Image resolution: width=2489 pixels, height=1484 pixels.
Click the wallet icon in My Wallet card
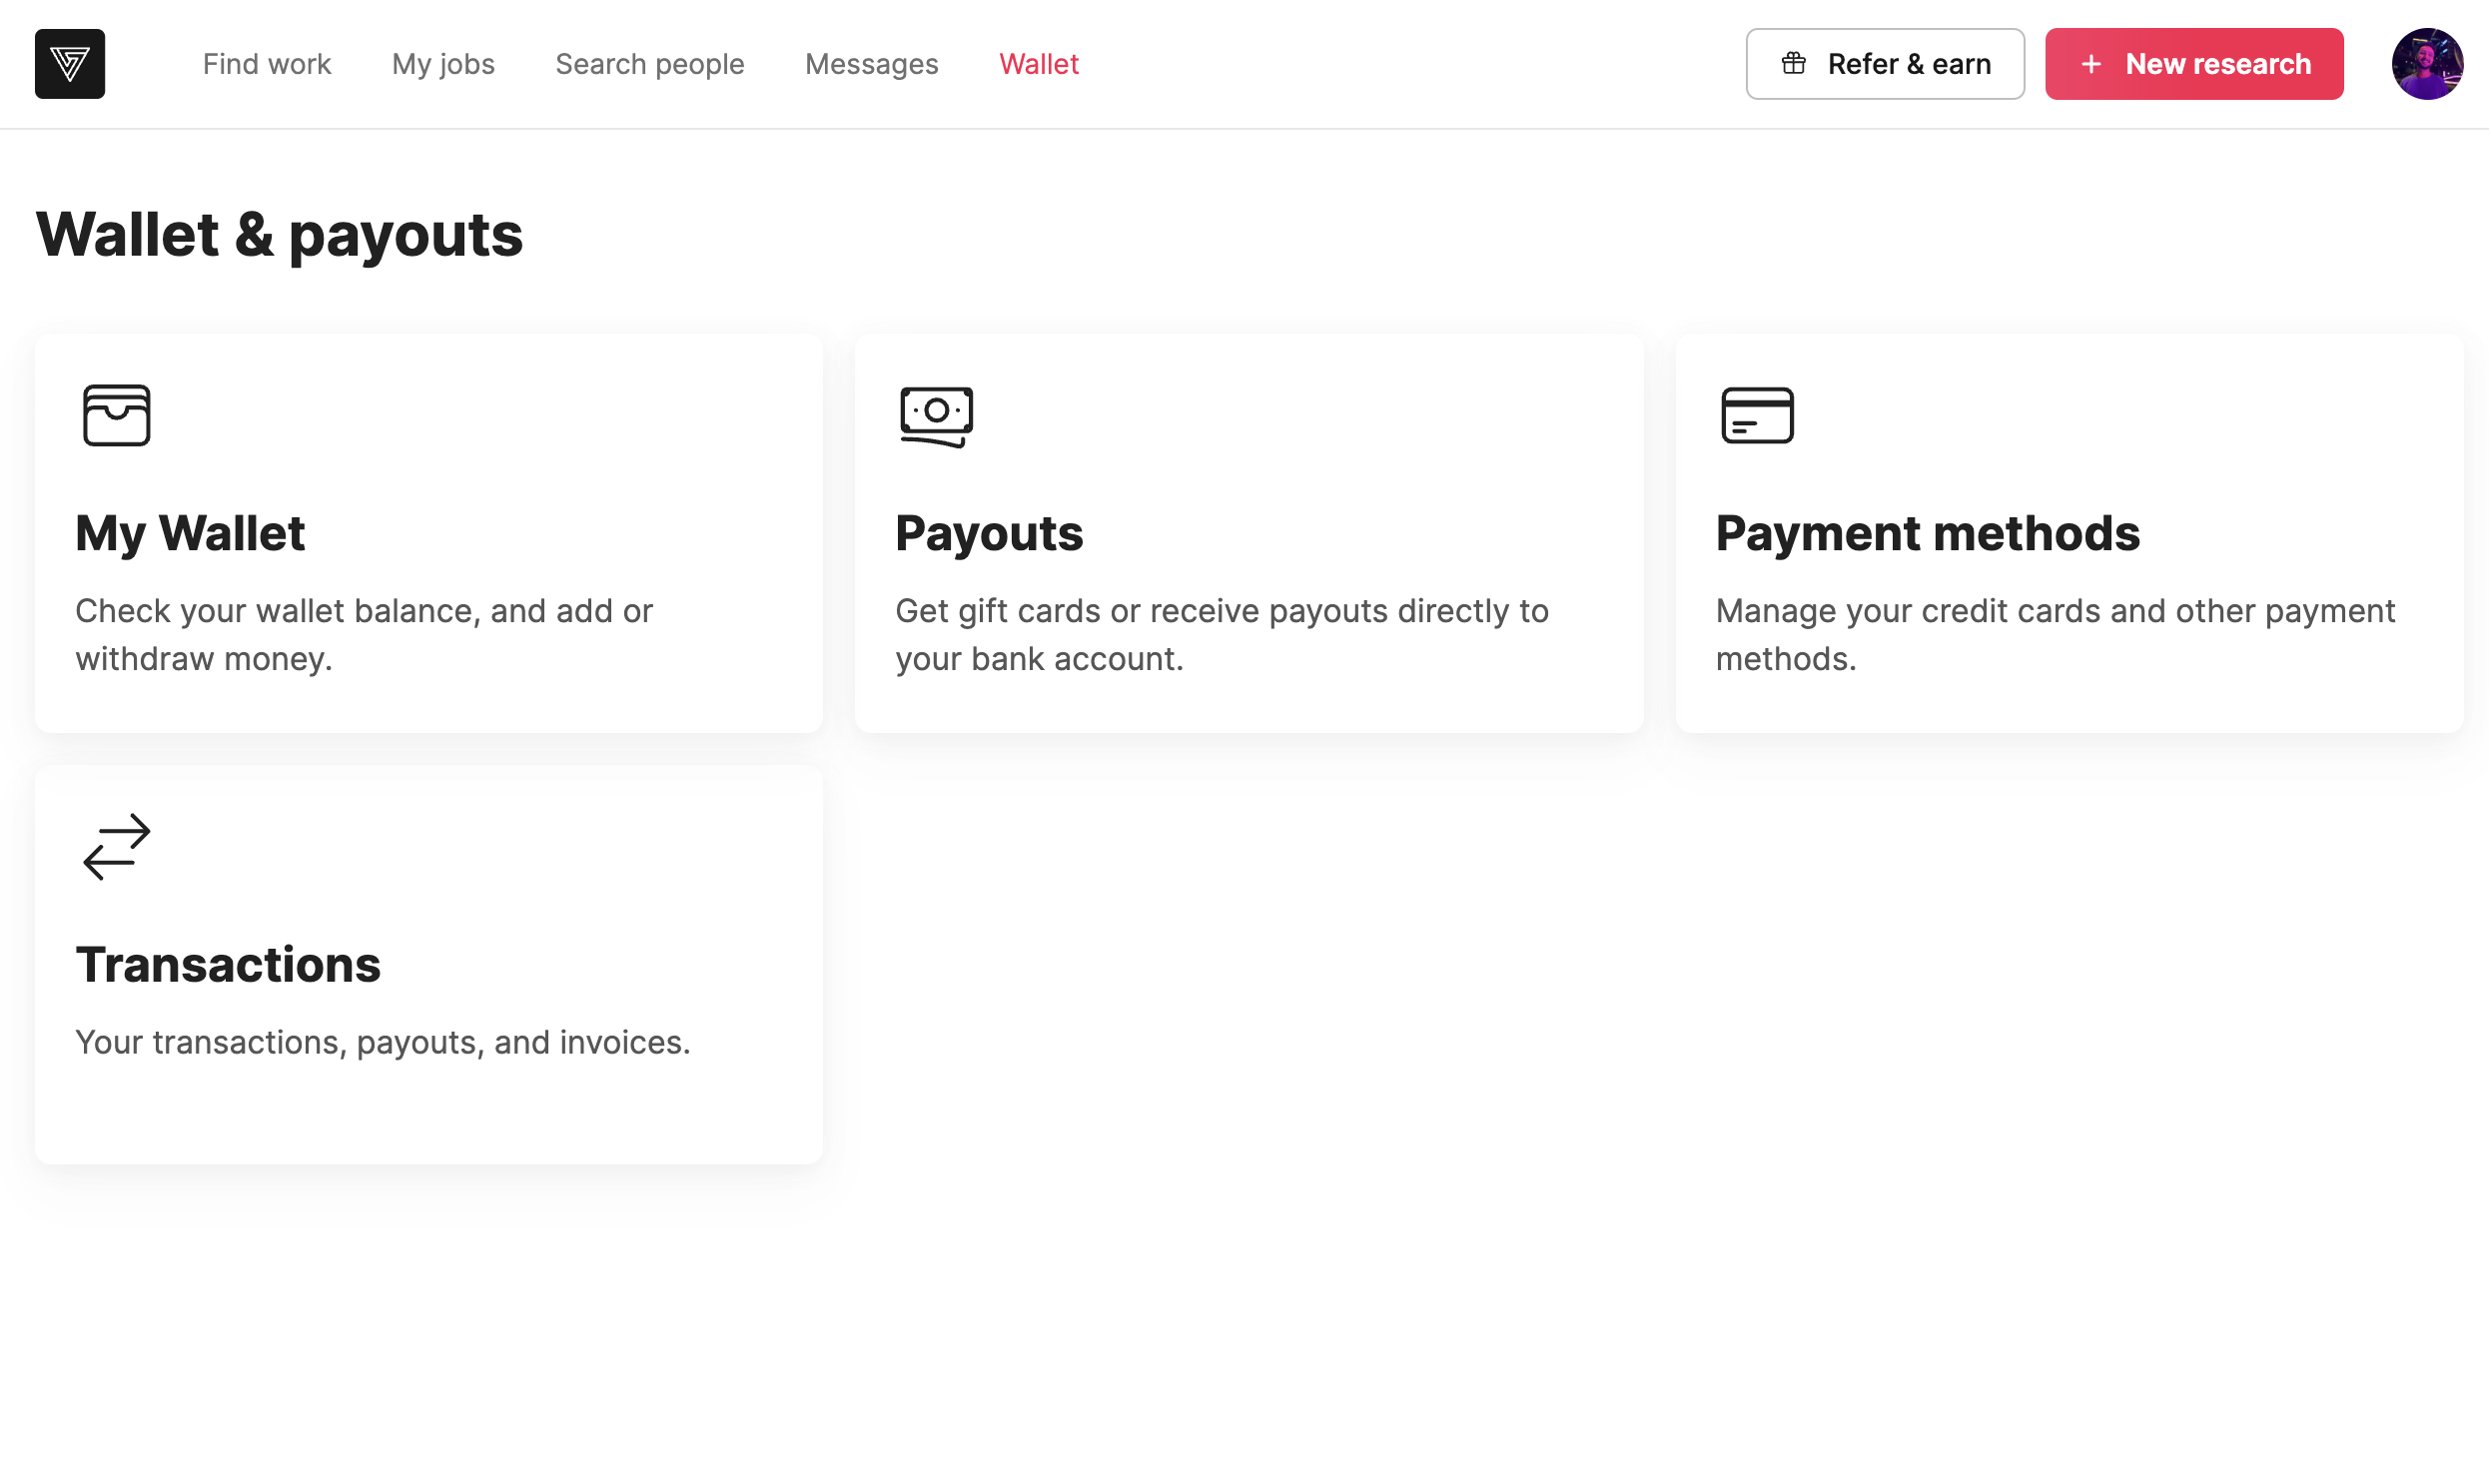[116, 415]
